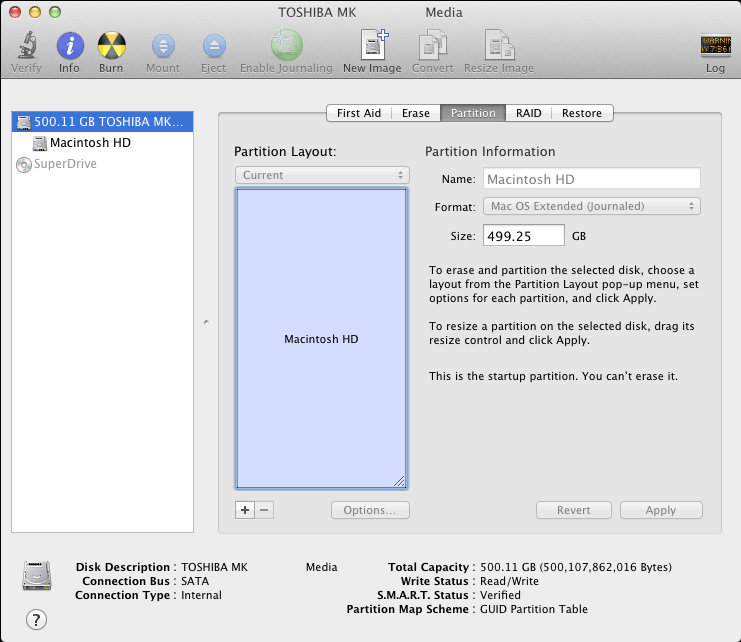Image resolution: width=741 pixels, height=642 pixels.
Task: Click the Enable Journaling icon
Action: tap(286, 45)
